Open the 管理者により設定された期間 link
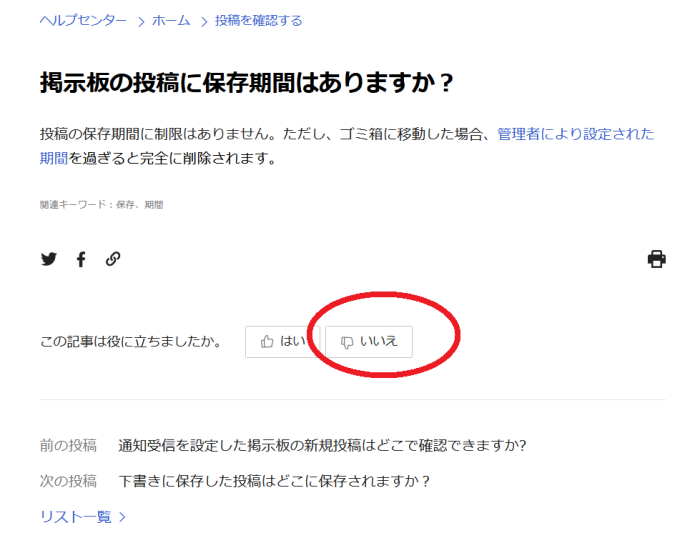The image size is (700, 533). pos(575,134)
